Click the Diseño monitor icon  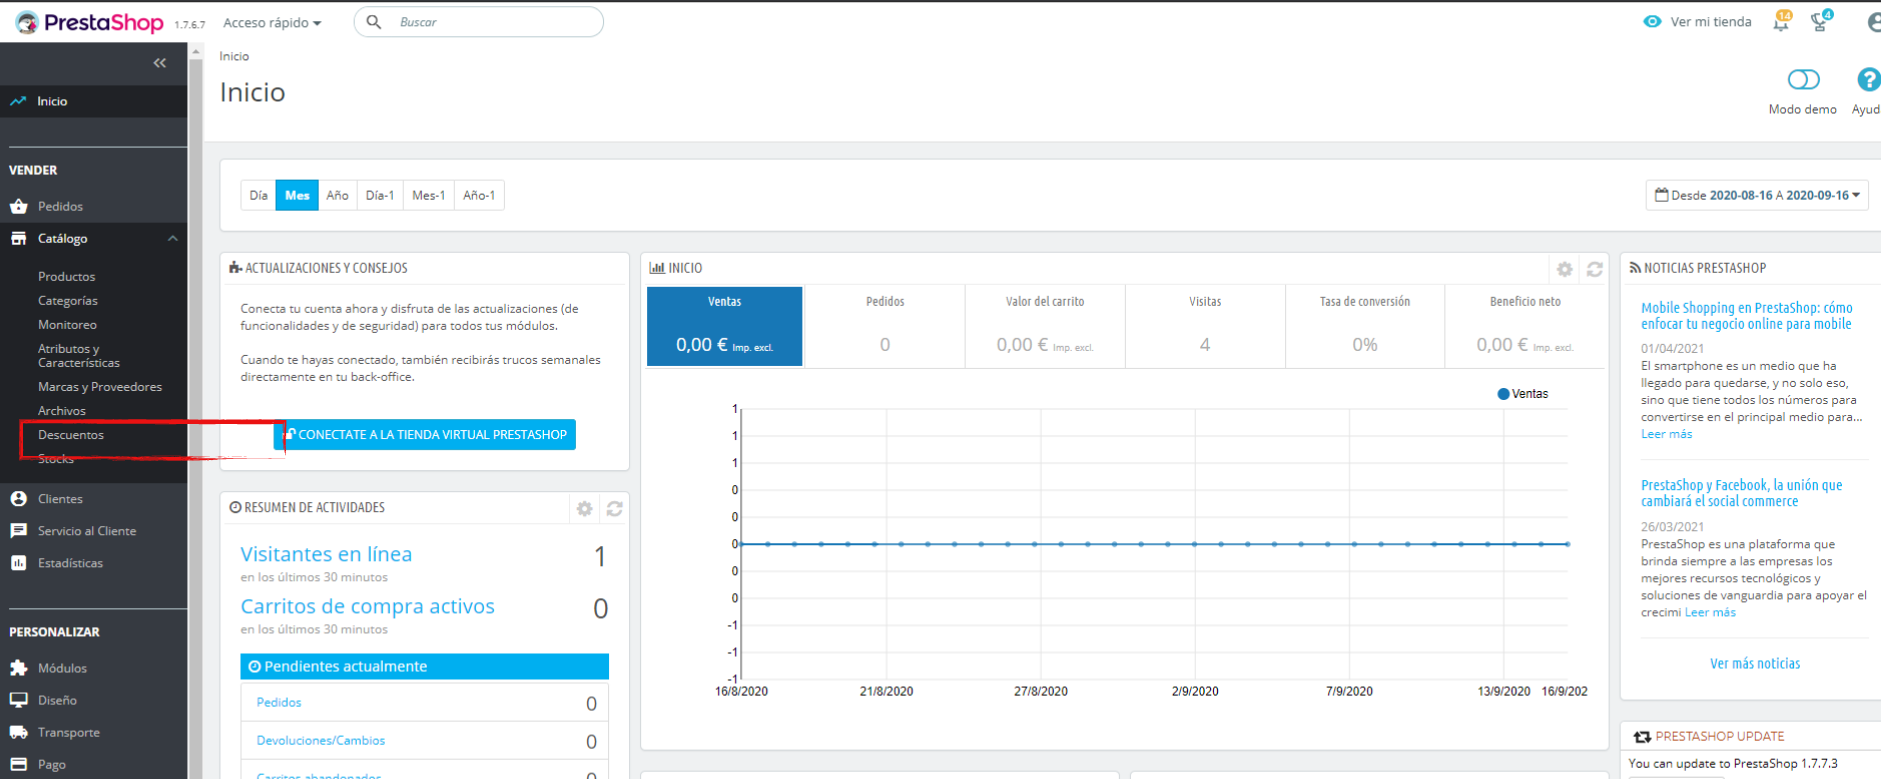point(19,700)
